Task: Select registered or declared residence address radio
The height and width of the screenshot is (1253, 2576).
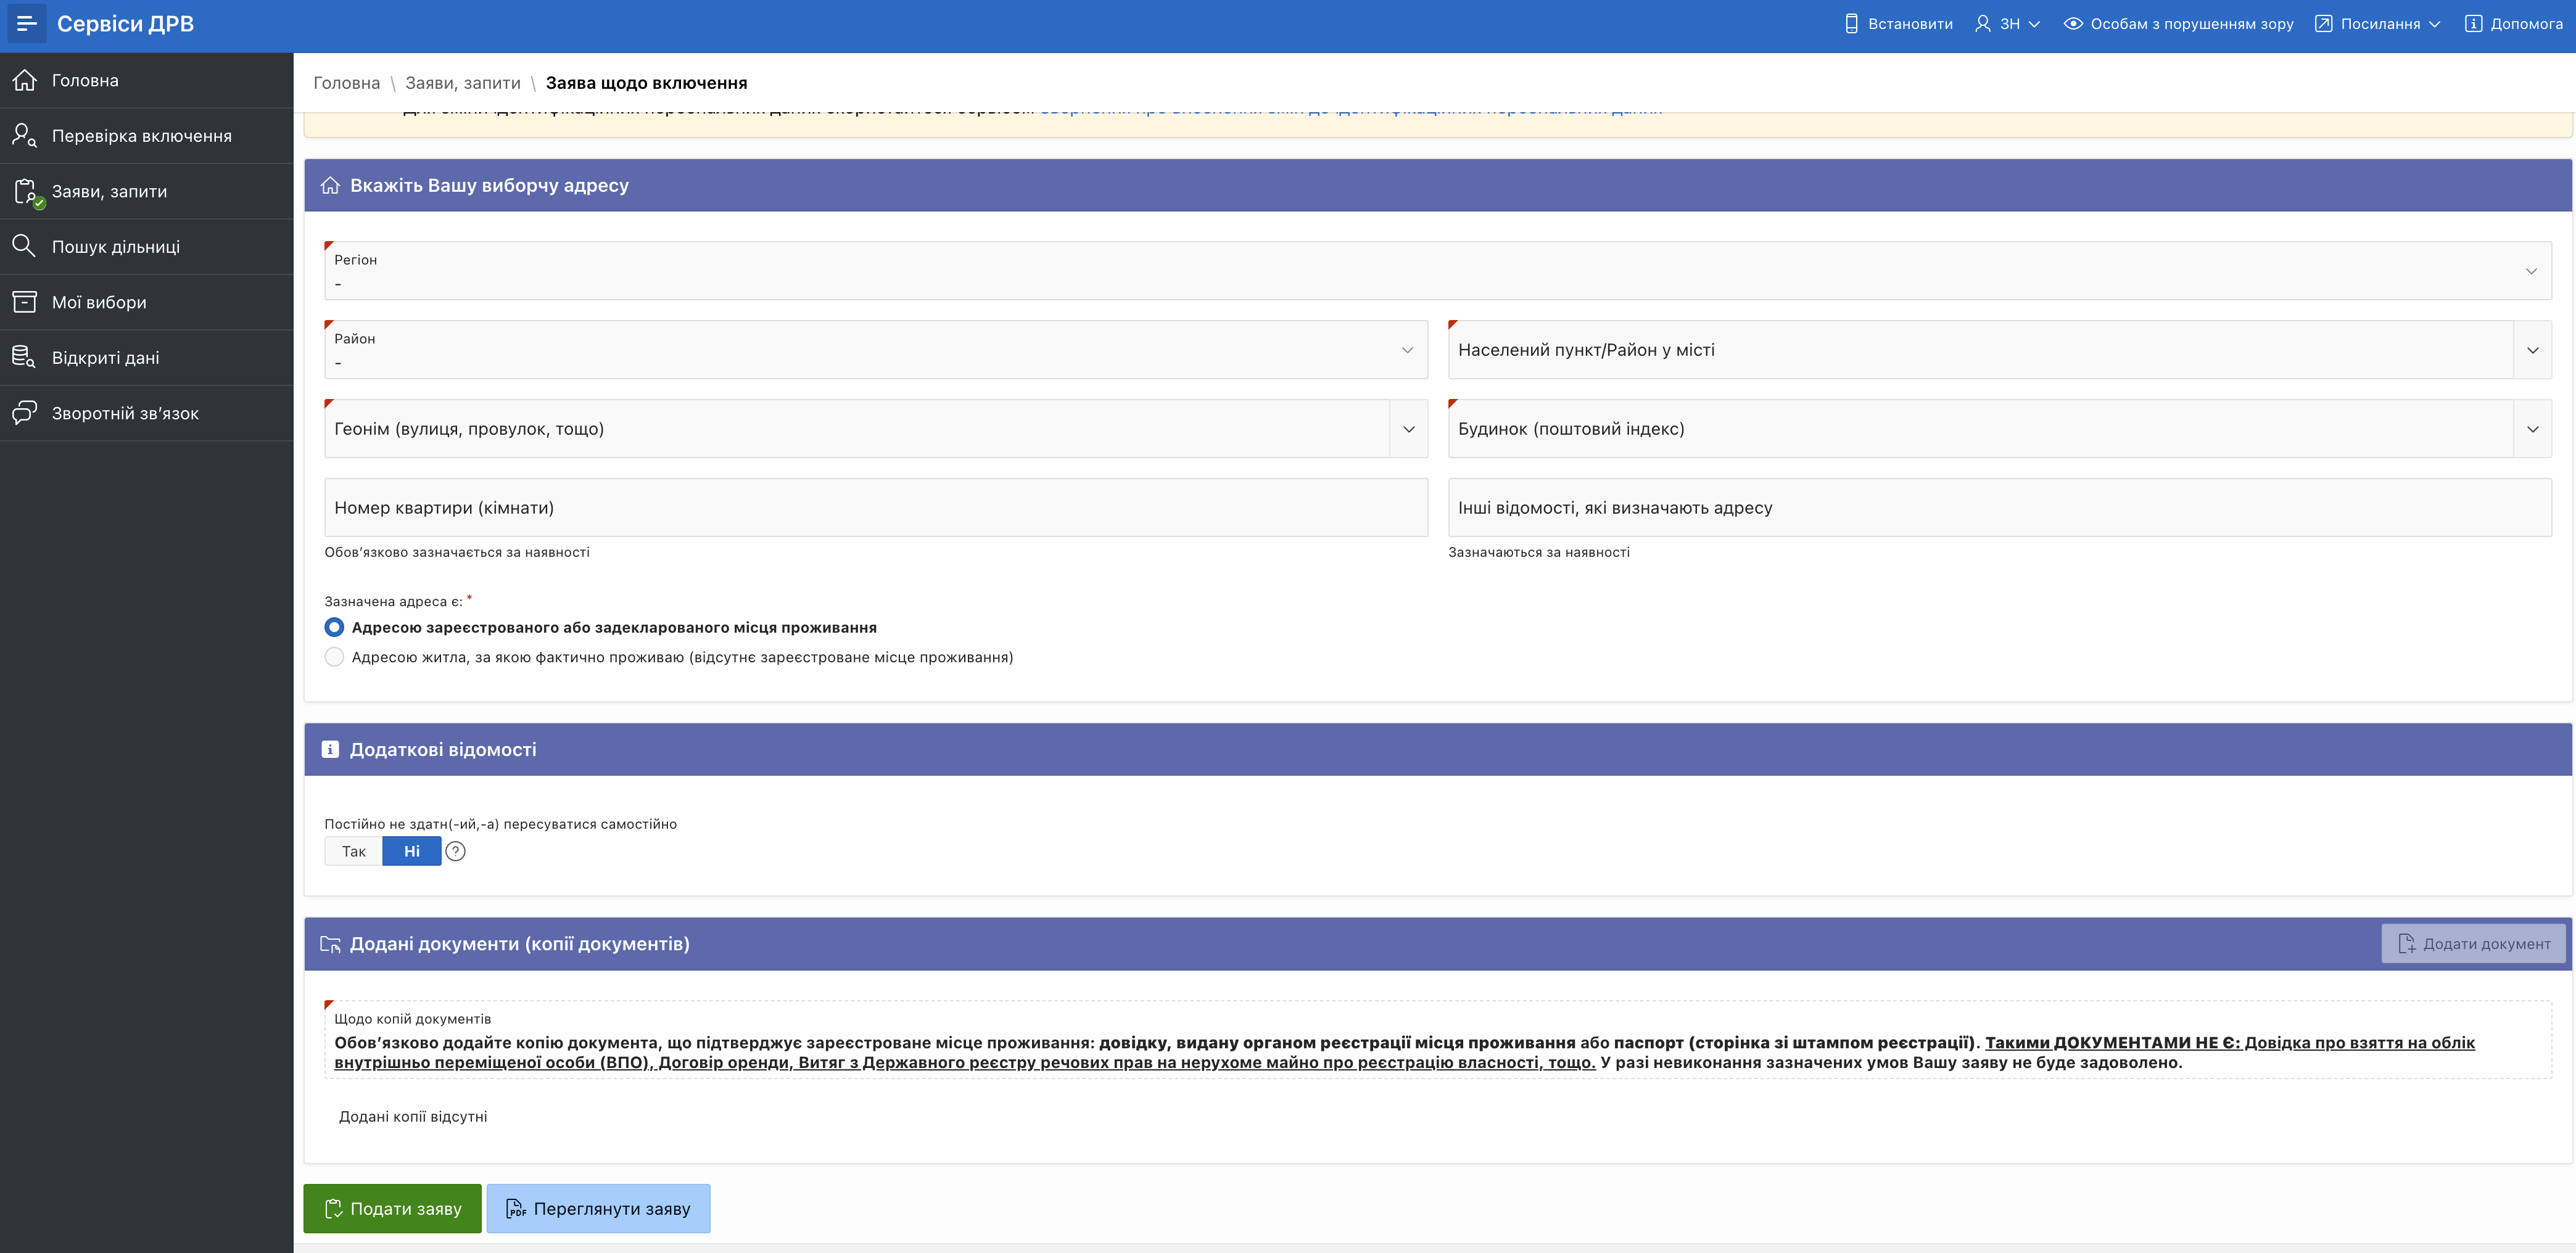Action: pyautogui.click(x=334, y=627)
